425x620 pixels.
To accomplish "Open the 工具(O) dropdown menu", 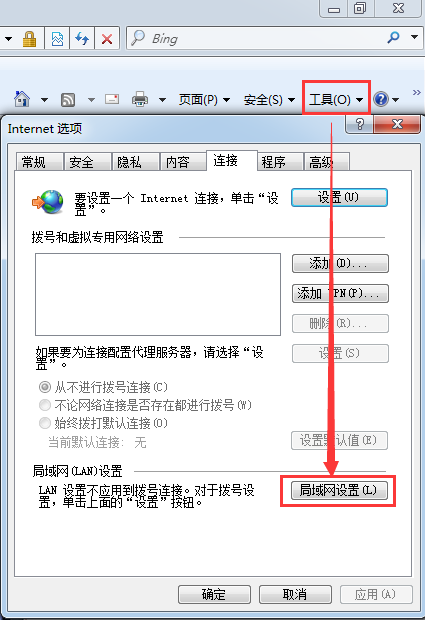I will tap(336, 100).
